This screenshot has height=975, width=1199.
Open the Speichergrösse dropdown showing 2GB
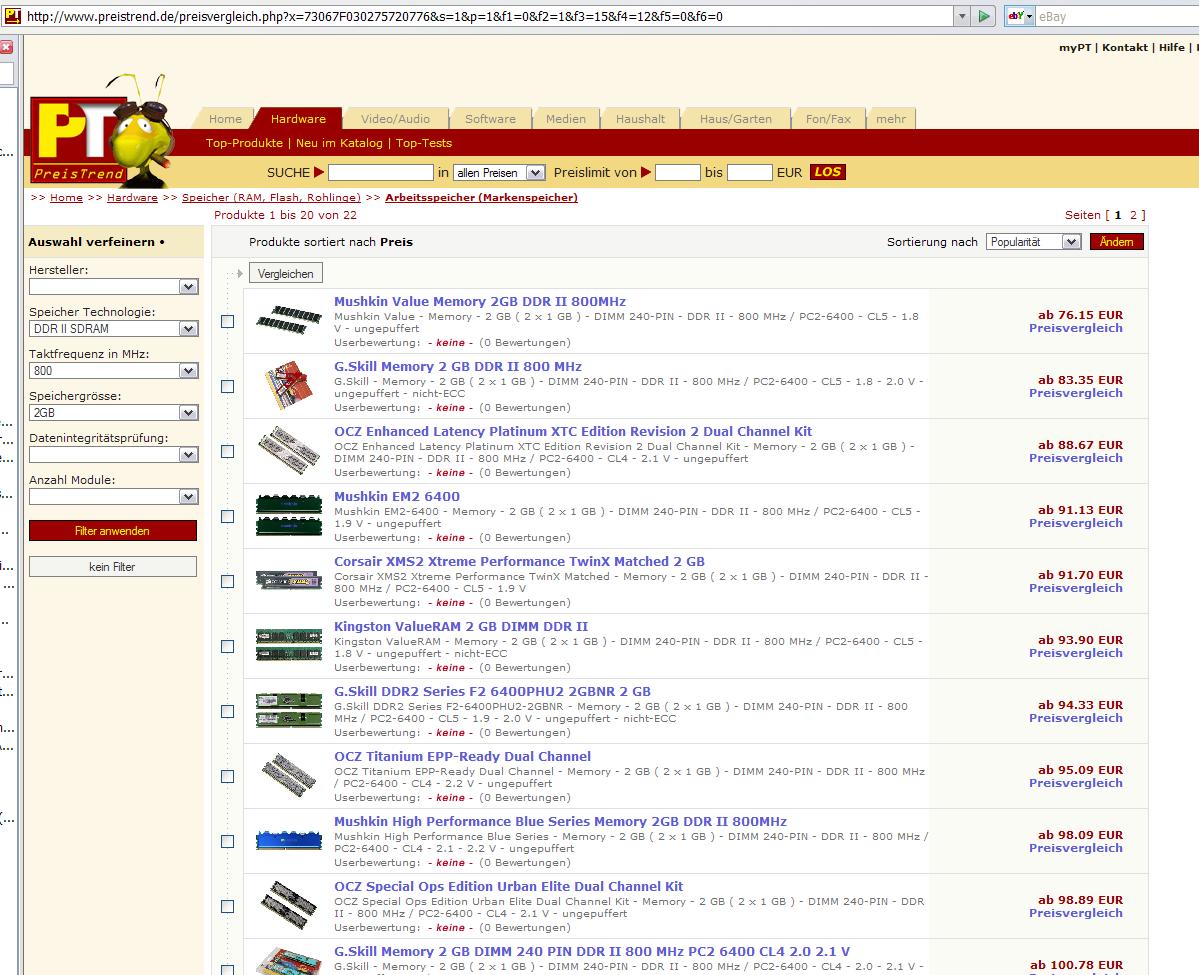[114, 413]
